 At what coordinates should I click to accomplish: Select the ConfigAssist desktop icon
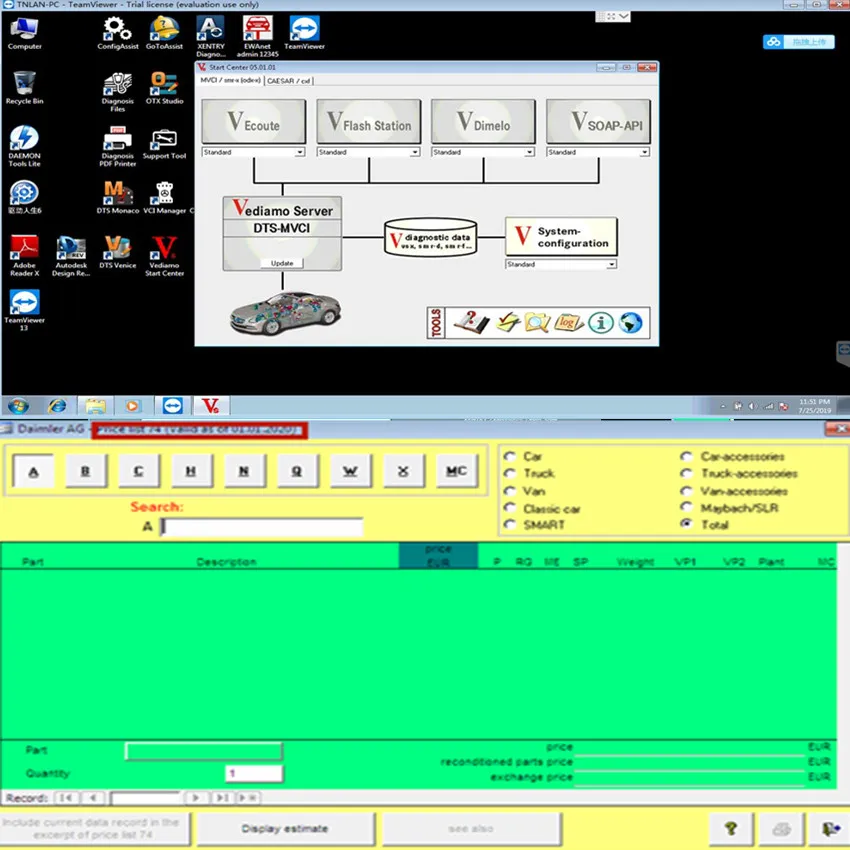118,34
